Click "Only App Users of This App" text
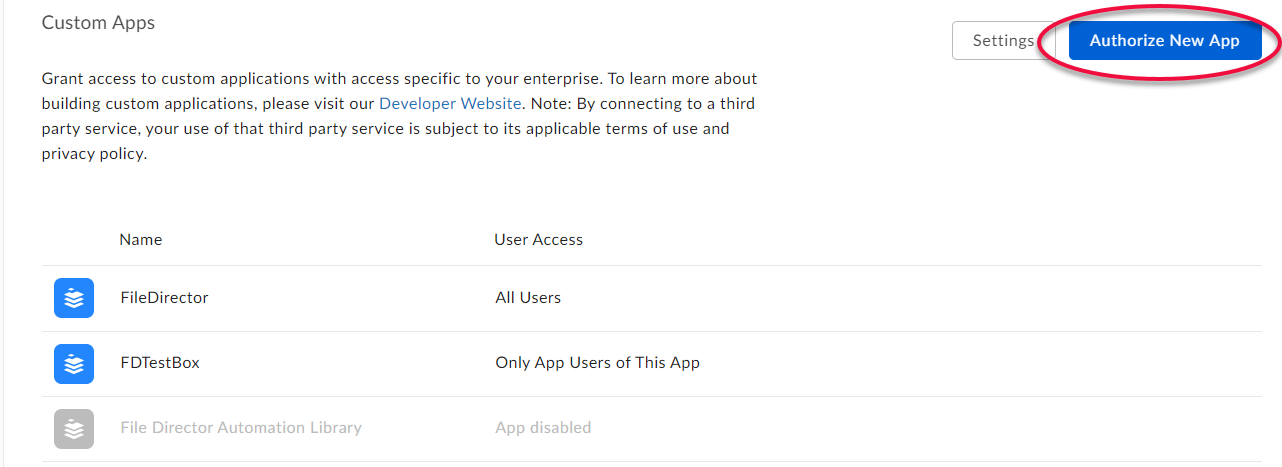The height and width of the screenshot is (467, 1282). coord(597,363)
